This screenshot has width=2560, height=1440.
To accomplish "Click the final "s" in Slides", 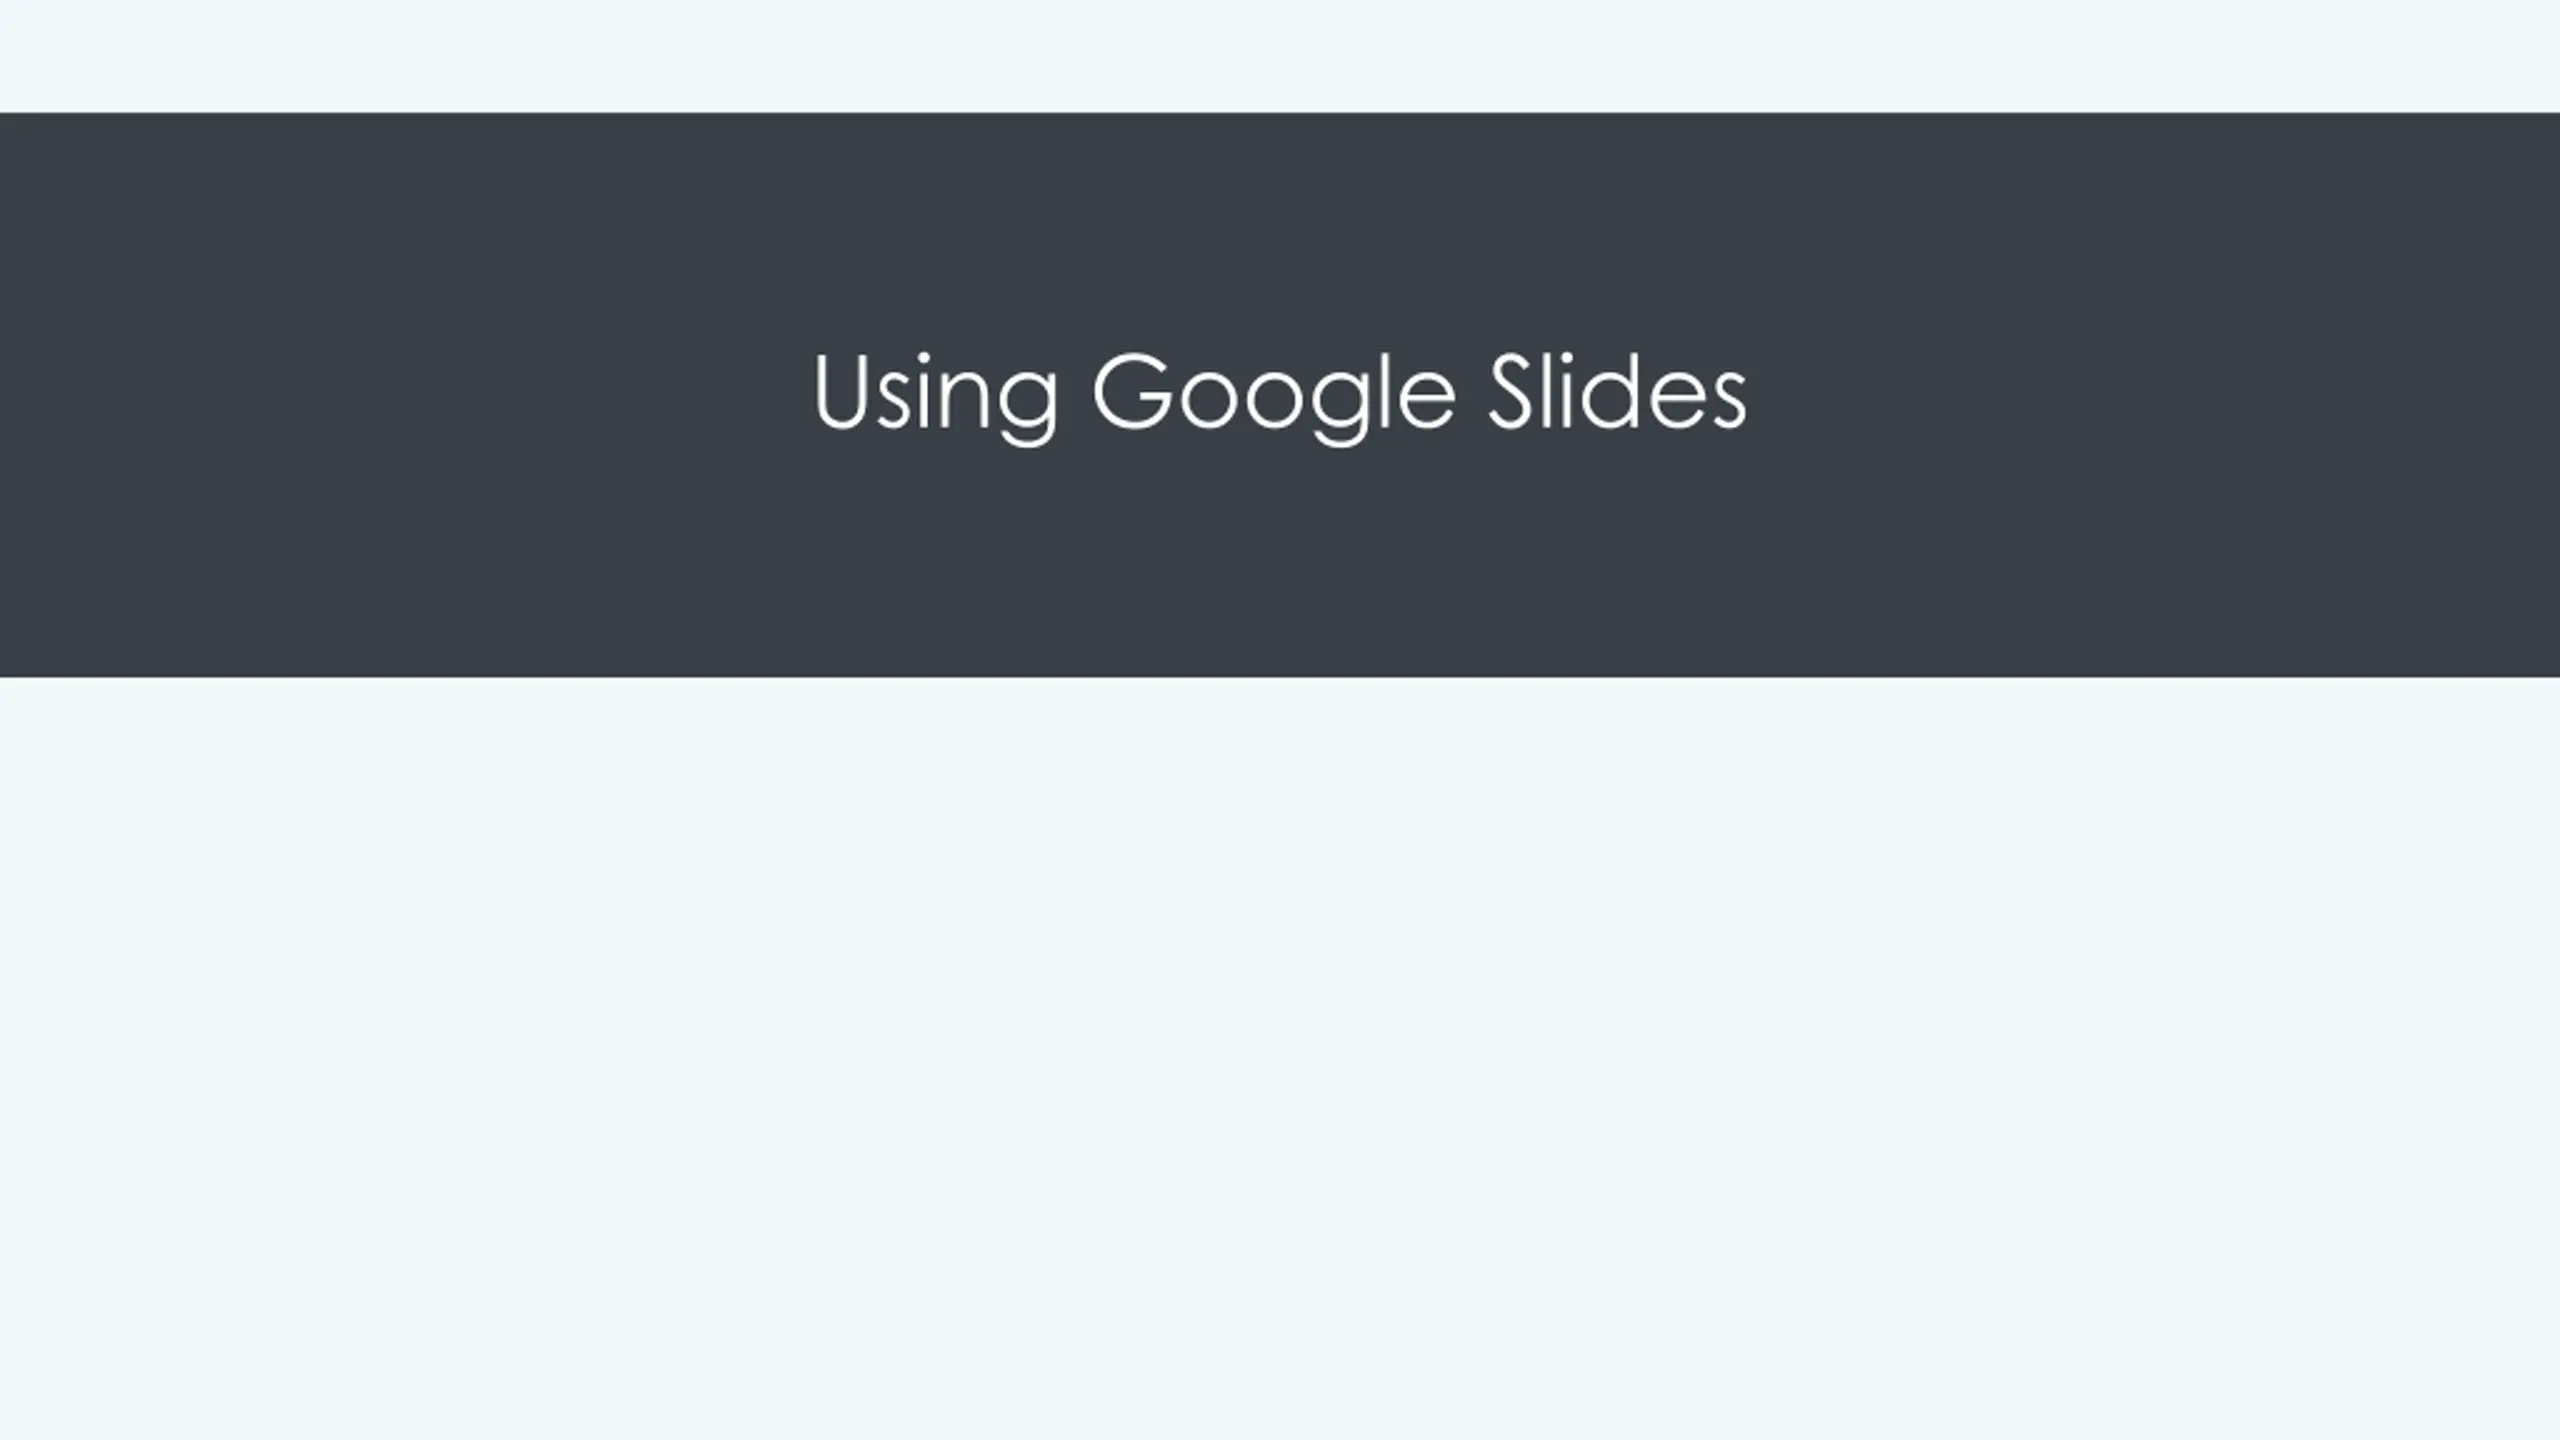I will point(1726,401).
